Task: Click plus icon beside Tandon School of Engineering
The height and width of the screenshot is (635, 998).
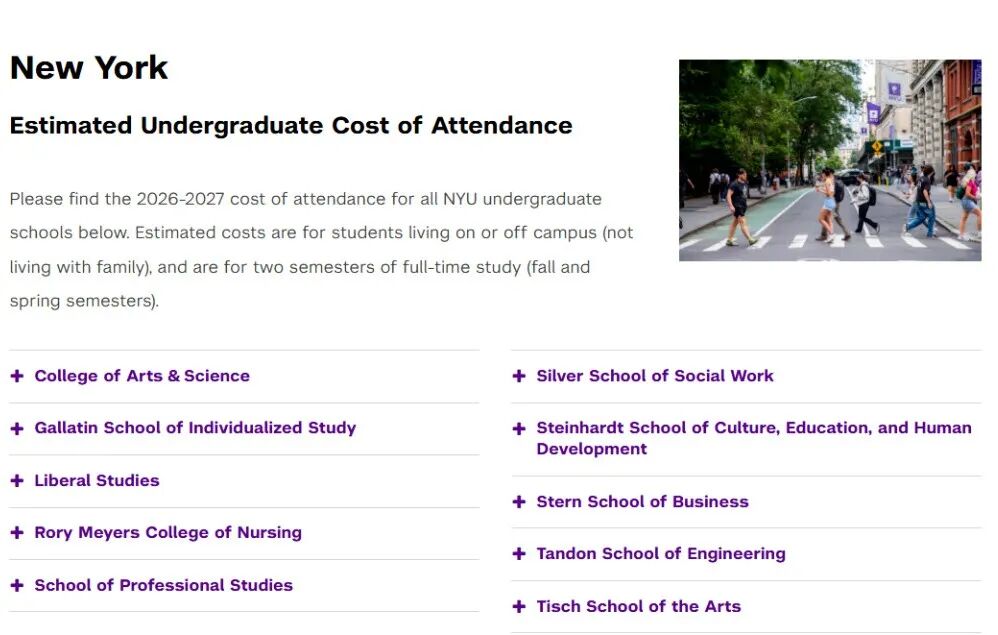Action: pyautogui.click(x=519, y=554)
